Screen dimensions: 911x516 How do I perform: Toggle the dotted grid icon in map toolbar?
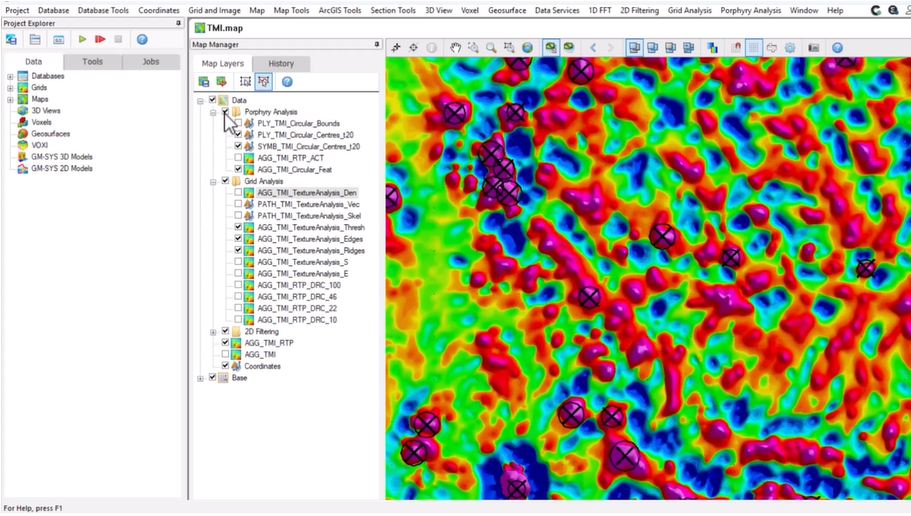754,48
